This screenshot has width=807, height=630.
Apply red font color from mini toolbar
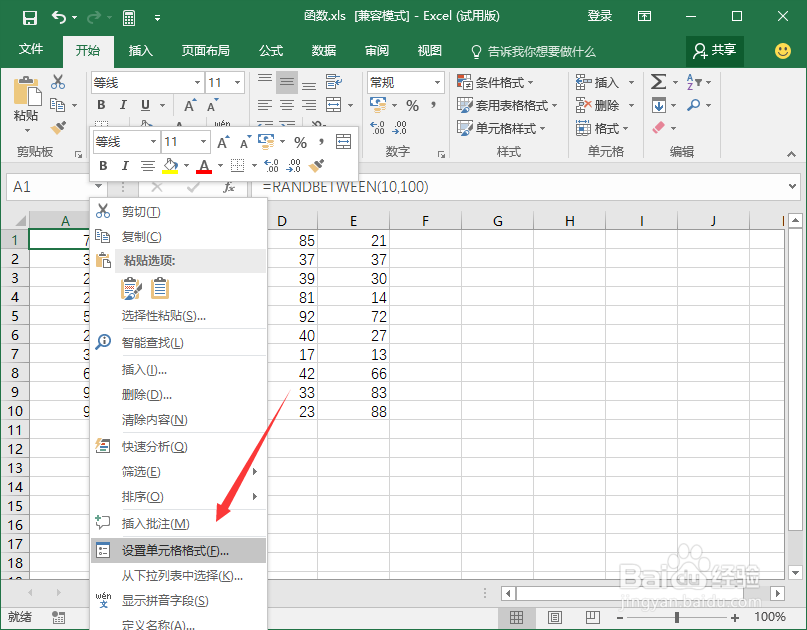[204, 166]
